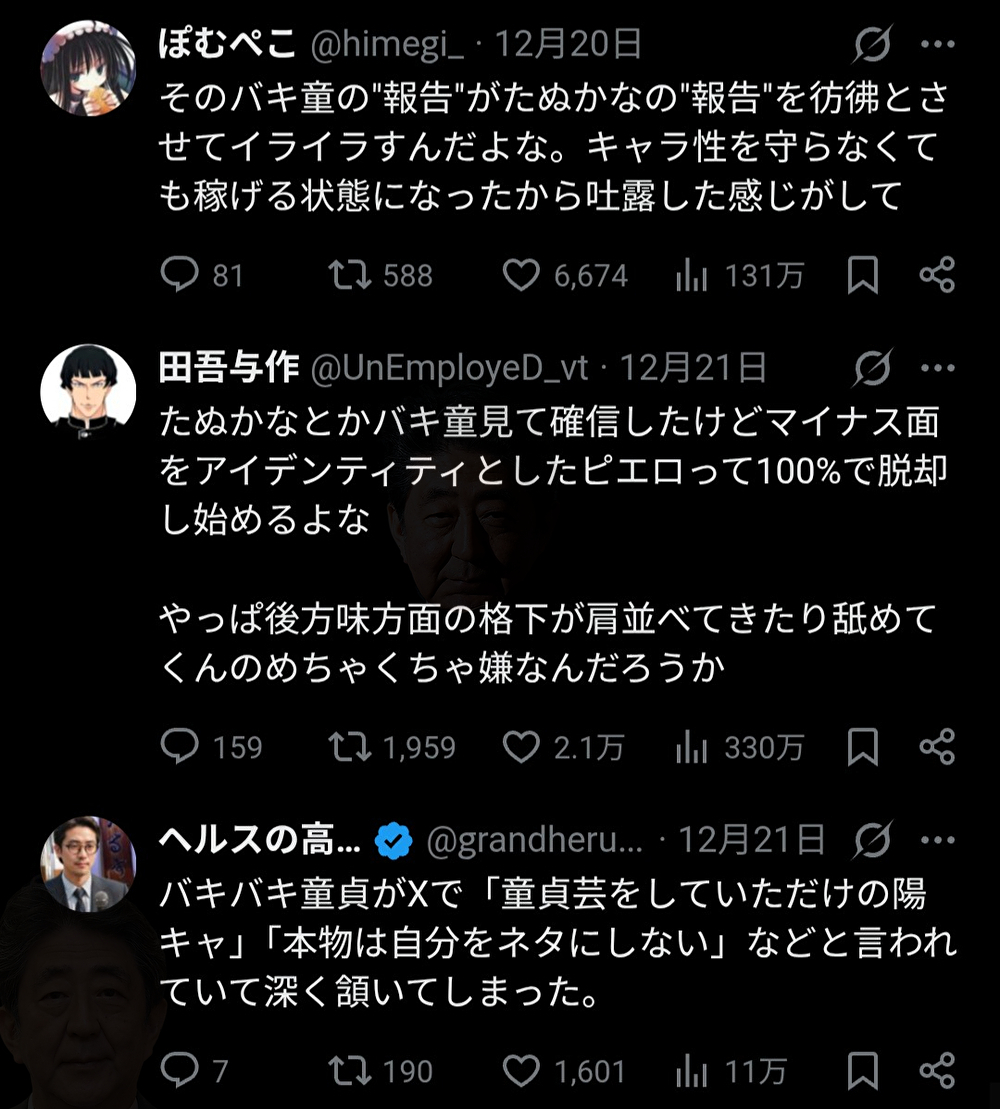Open replies on ヘルスの高... tweet
Image resolution: width=1000 pixels, height=1109 pixels.
click(x=180, y=1070)
